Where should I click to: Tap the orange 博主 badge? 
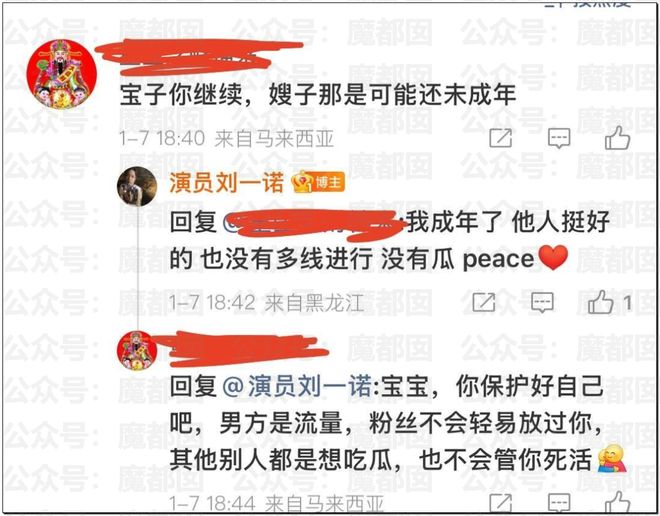tap(319, 183)
